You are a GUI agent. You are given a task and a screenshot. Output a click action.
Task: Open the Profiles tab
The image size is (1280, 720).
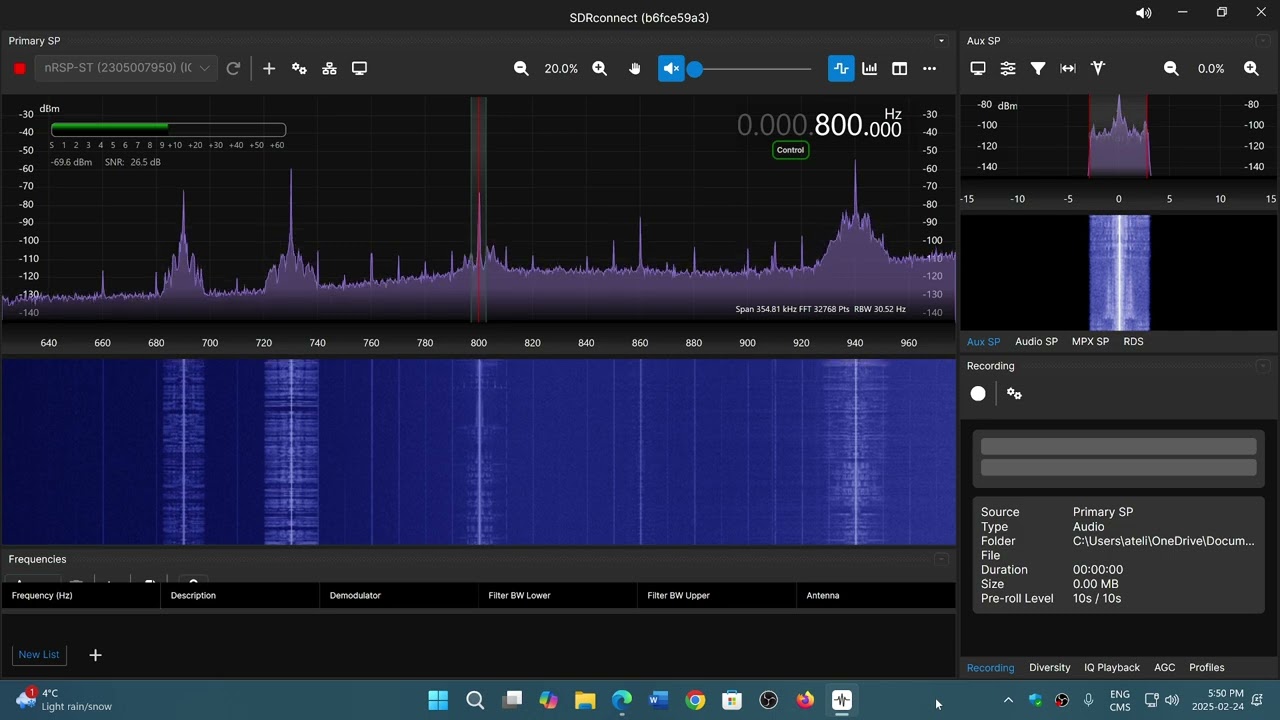(x=1207, y=667)
